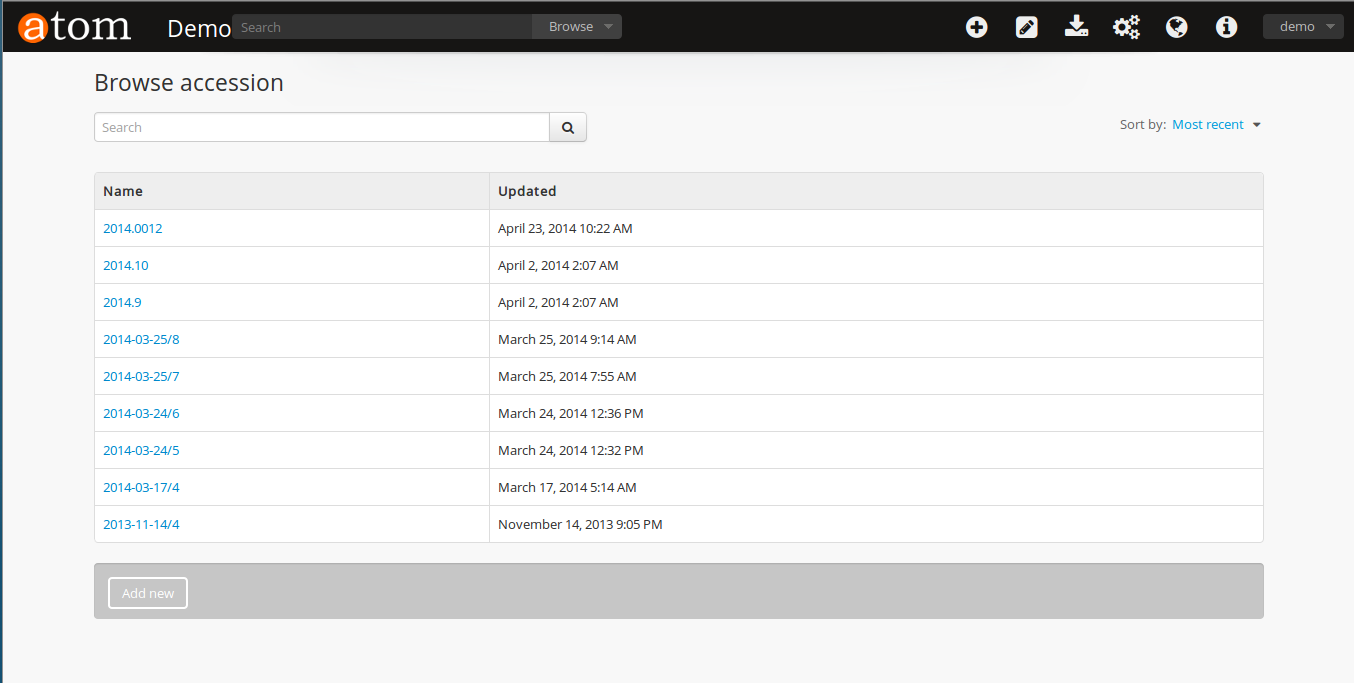Open the Admin gears icon menu

point(1126,27)
